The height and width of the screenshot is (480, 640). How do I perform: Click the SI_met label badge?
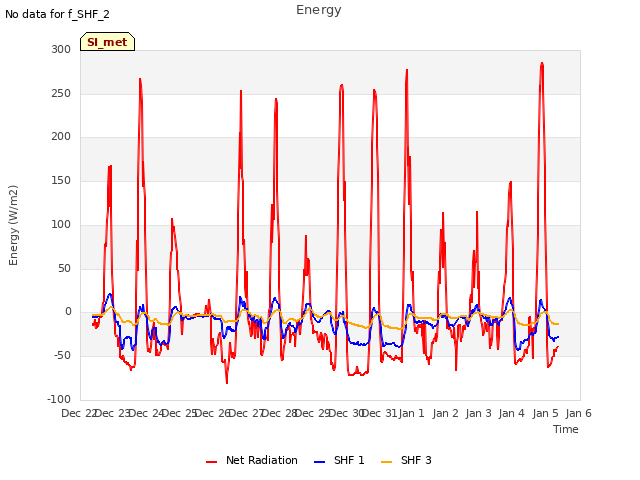(x=107, y=42)
